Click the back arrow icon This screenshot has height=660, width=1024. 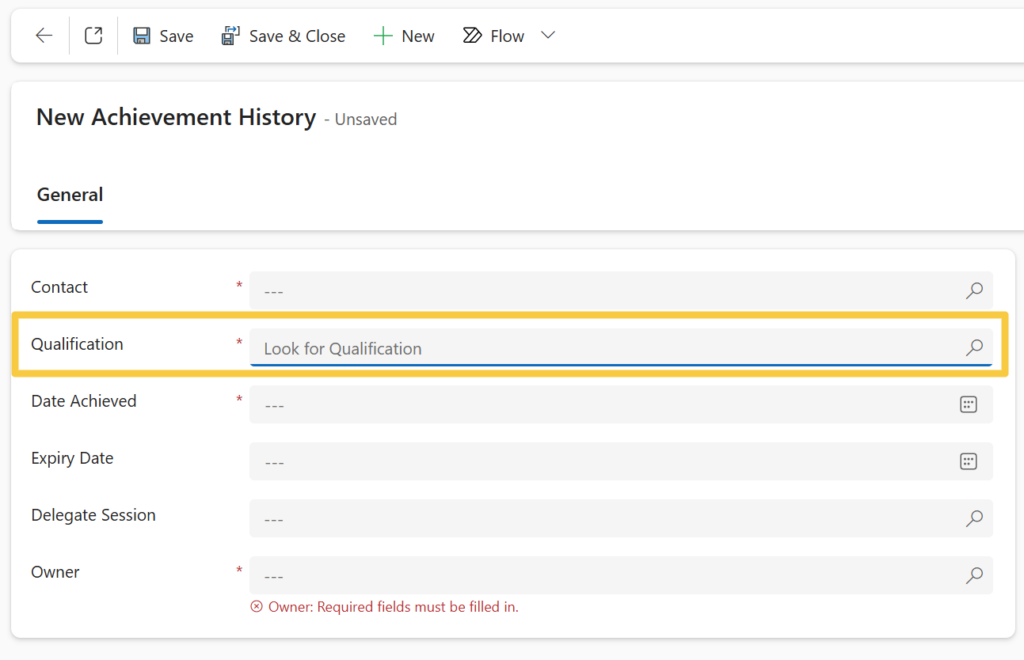point(43,36)
